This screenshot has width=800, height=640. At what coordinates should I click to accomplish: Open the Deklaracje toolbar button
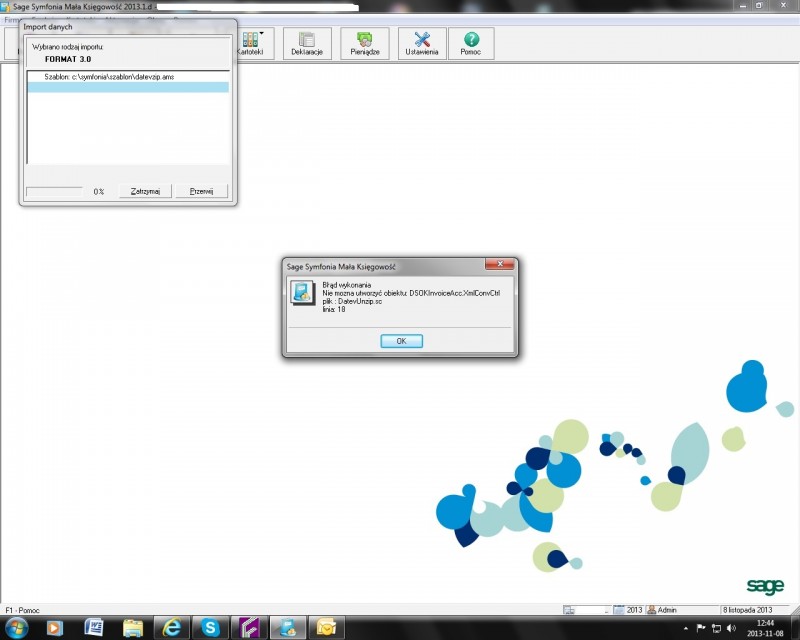click(307, 43)
